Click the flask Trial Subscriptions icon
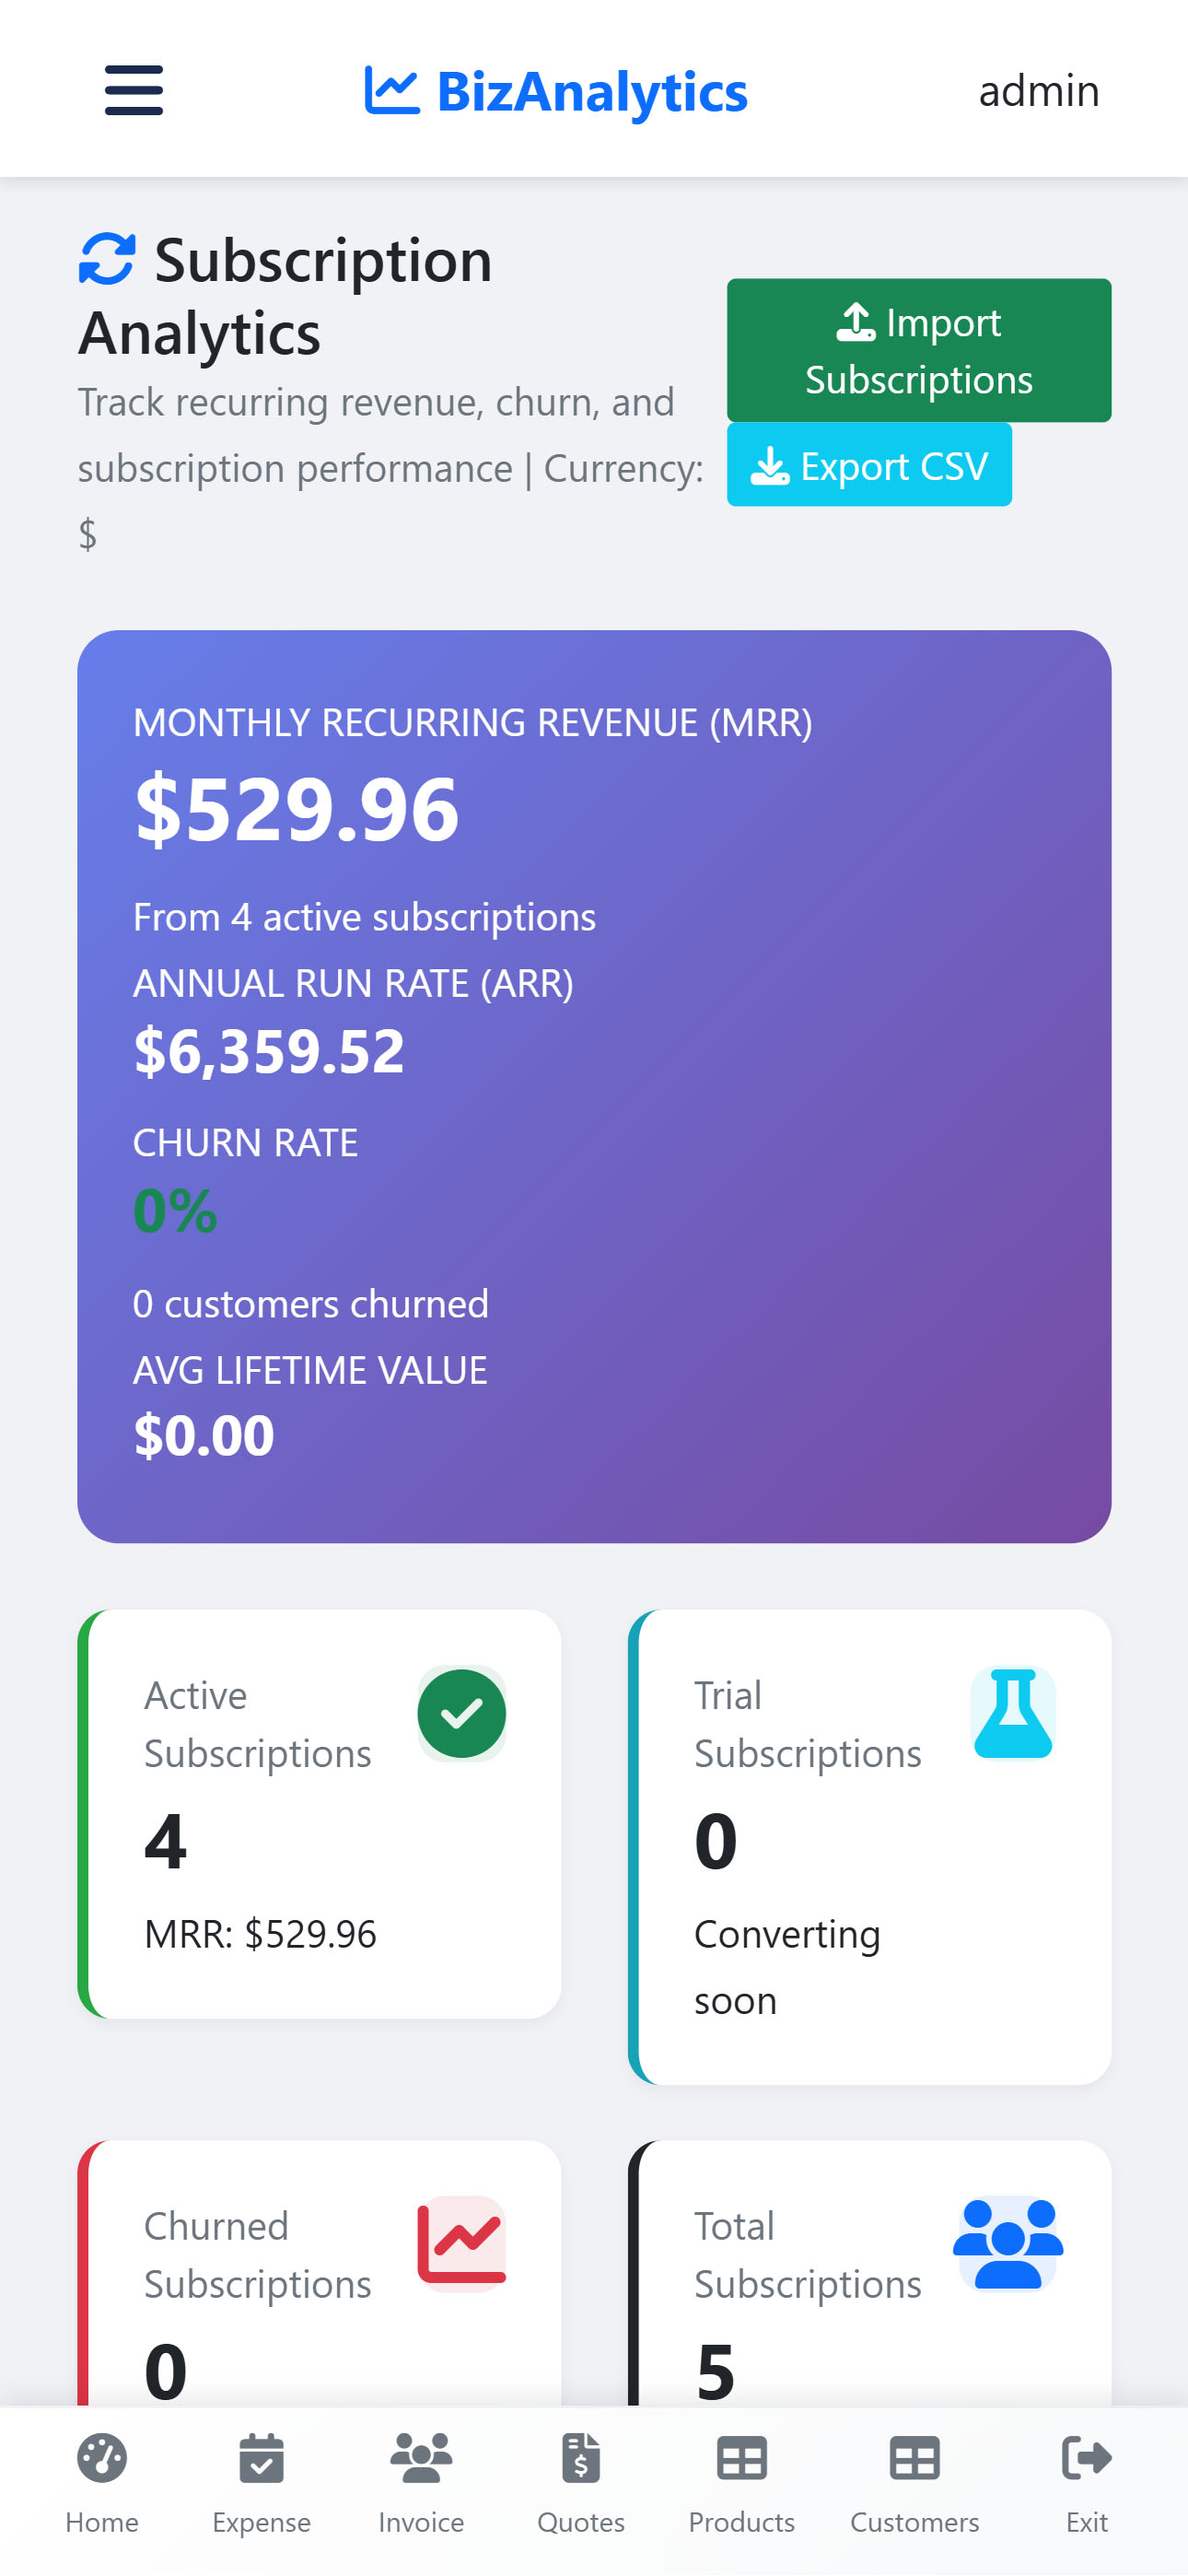The height and width of the screenshot is (2576, 1188). click(x=1013, y=1713)
